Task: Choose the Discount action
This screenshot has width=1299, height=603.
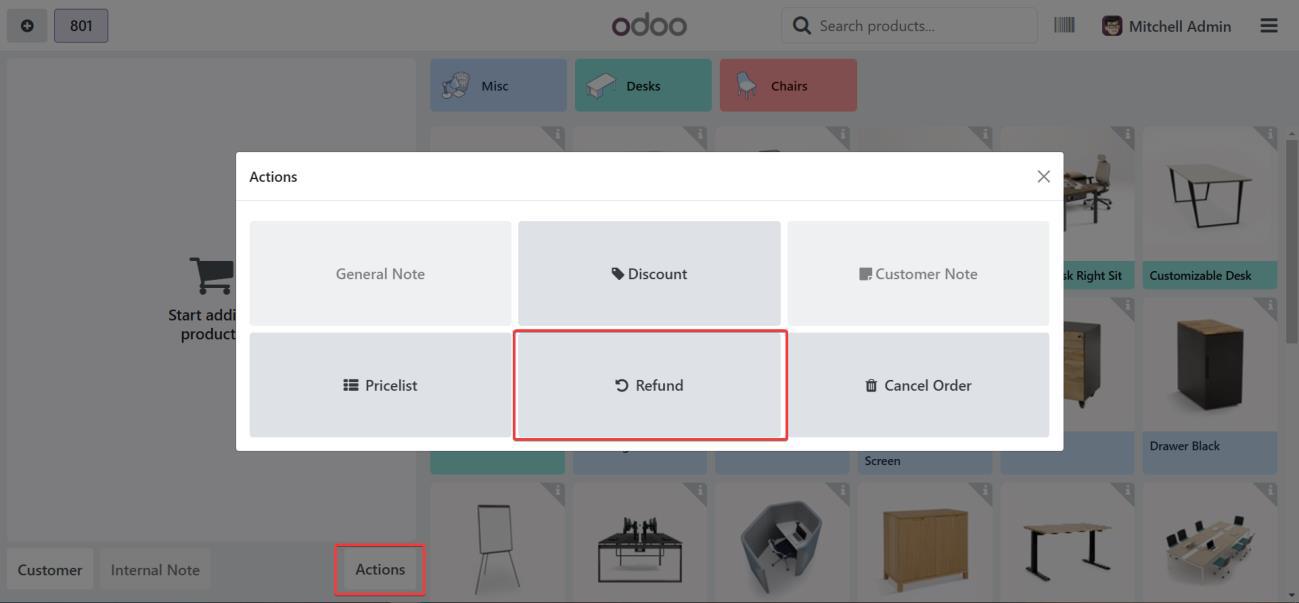Action: pos(649,273)
